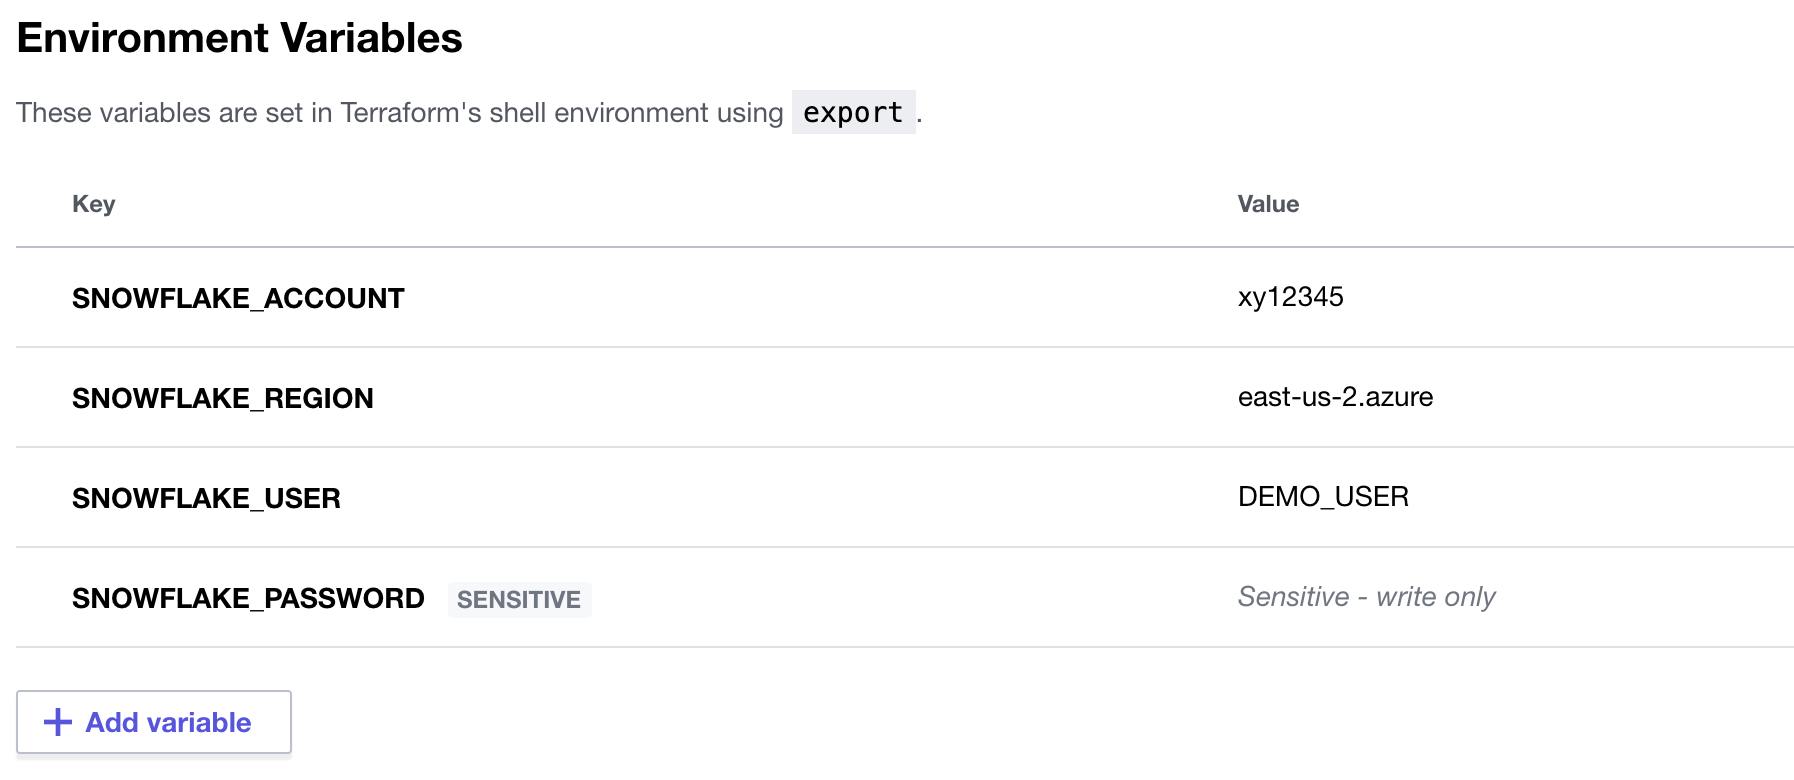The width and height of the screenshot is (1794, 780).
Task: Click the Terraform shell environment description text
Action: tap(399, 112)
